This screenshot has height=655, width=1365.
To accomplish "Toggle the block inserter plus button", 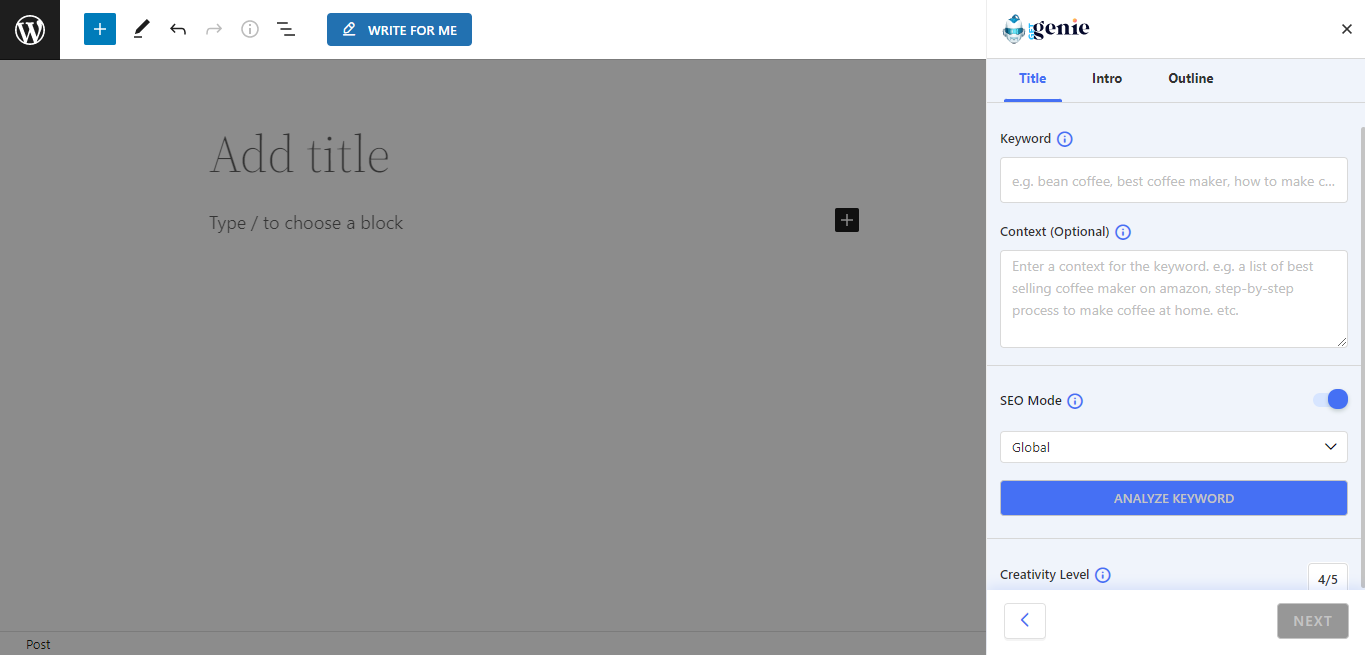I will point(100,29).
